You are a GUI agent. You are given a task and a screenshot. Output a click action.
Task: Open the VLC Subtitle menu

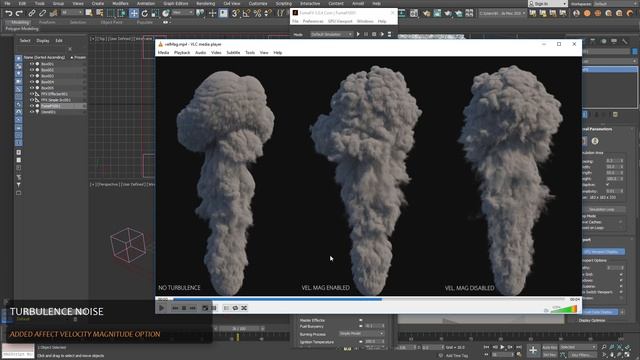click(x=233, y=53)
